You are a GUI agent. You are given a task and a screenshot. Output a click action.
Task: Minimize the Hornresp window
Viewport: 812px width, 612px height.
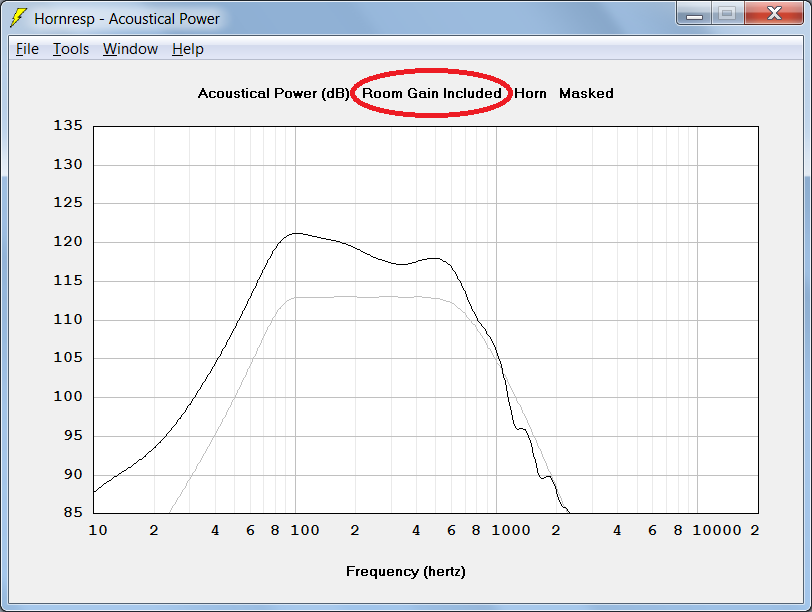pos(694,13)
